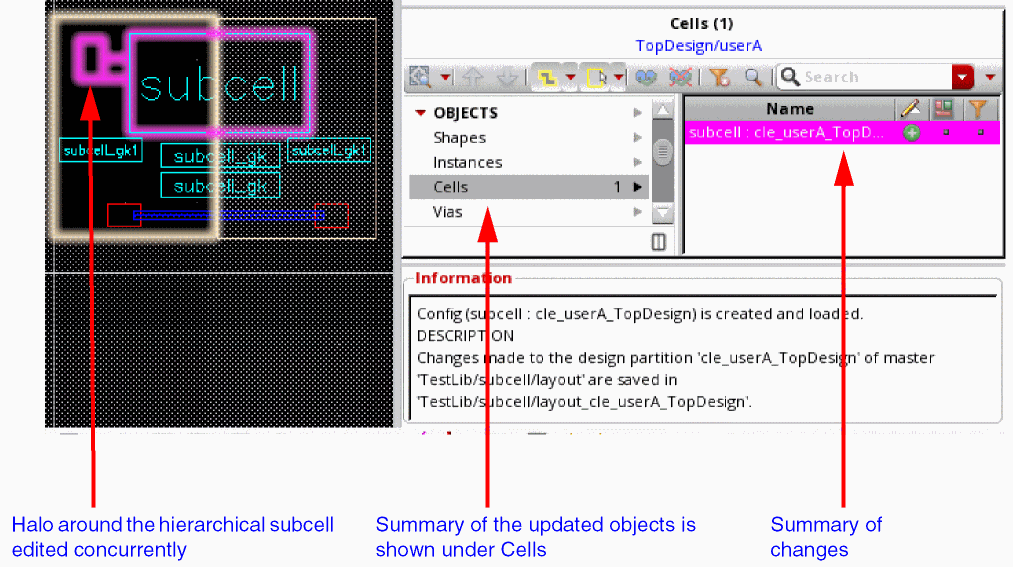Expand the arrow on the Shapes row
This screenshot has height=567, width=1013.
tap(638, 138)
